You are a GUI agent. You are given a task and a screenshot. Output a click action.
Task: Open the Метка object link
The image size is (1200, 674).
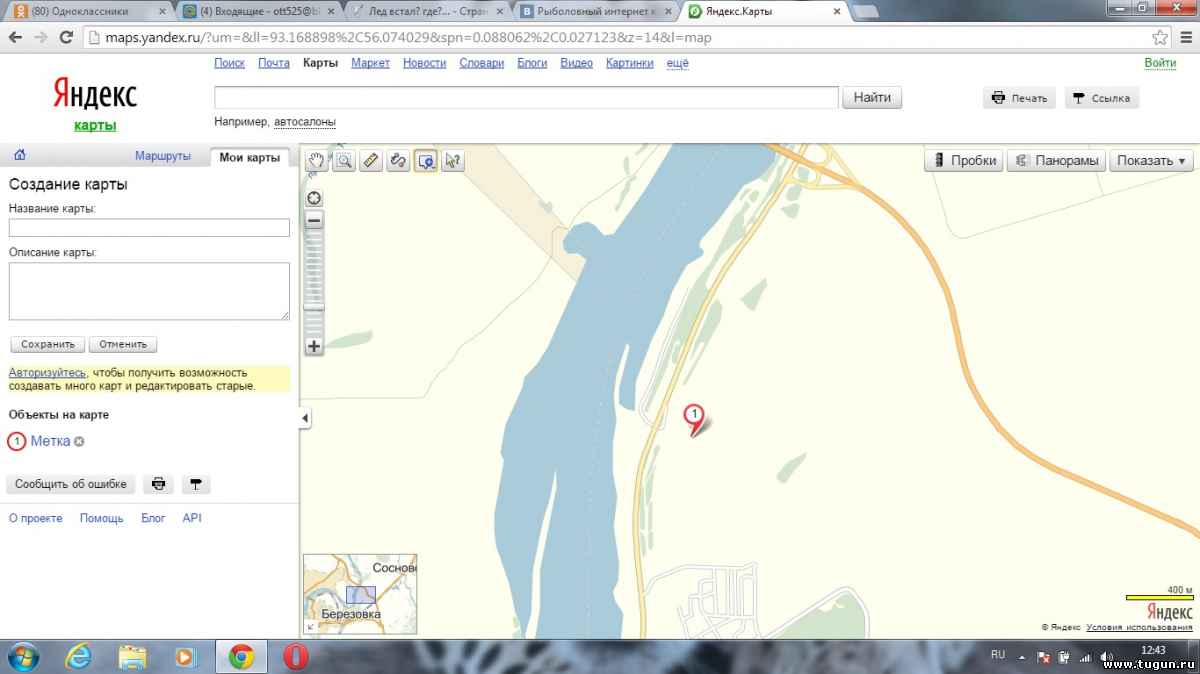pos(50,441)
